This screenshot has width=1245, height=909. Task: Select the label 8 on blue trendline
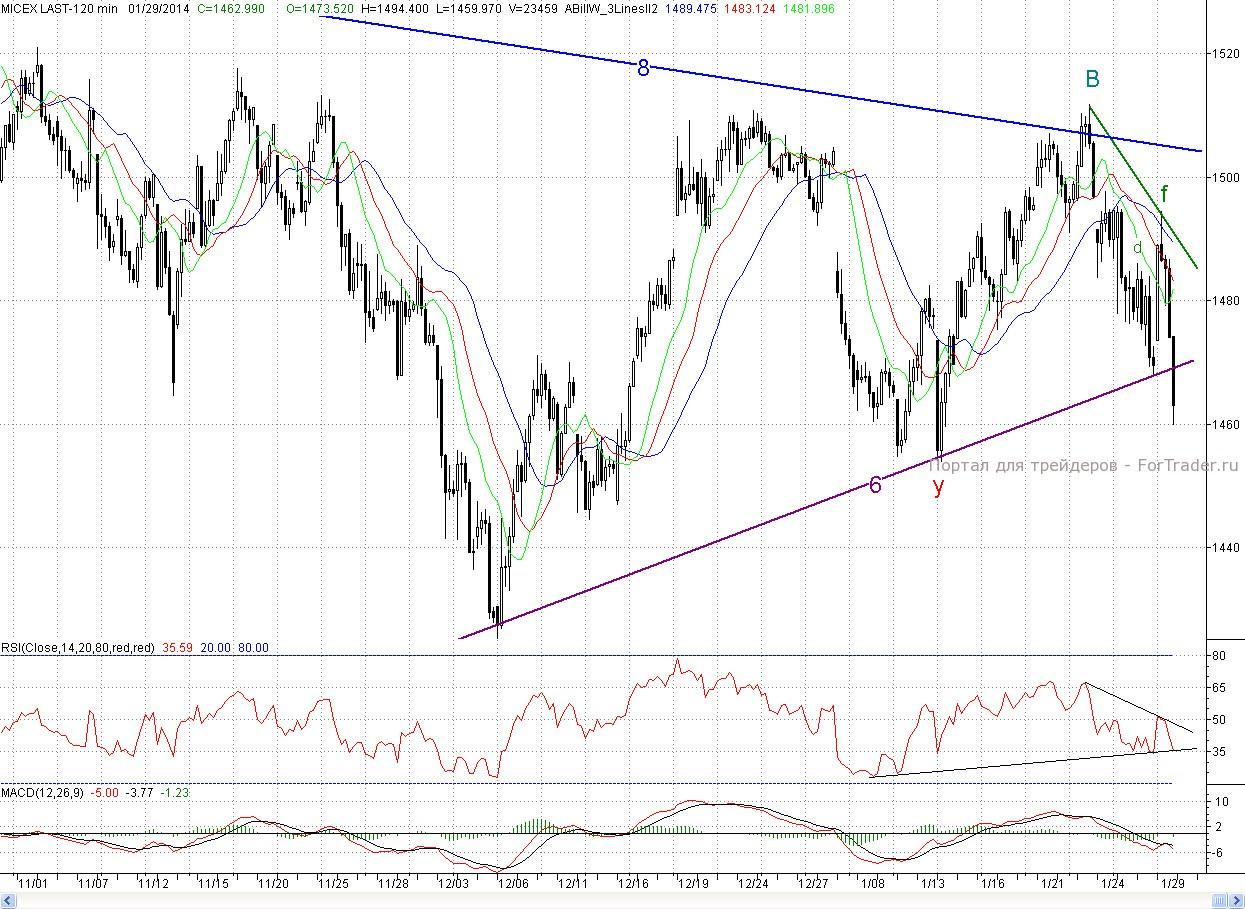point(643,68)
